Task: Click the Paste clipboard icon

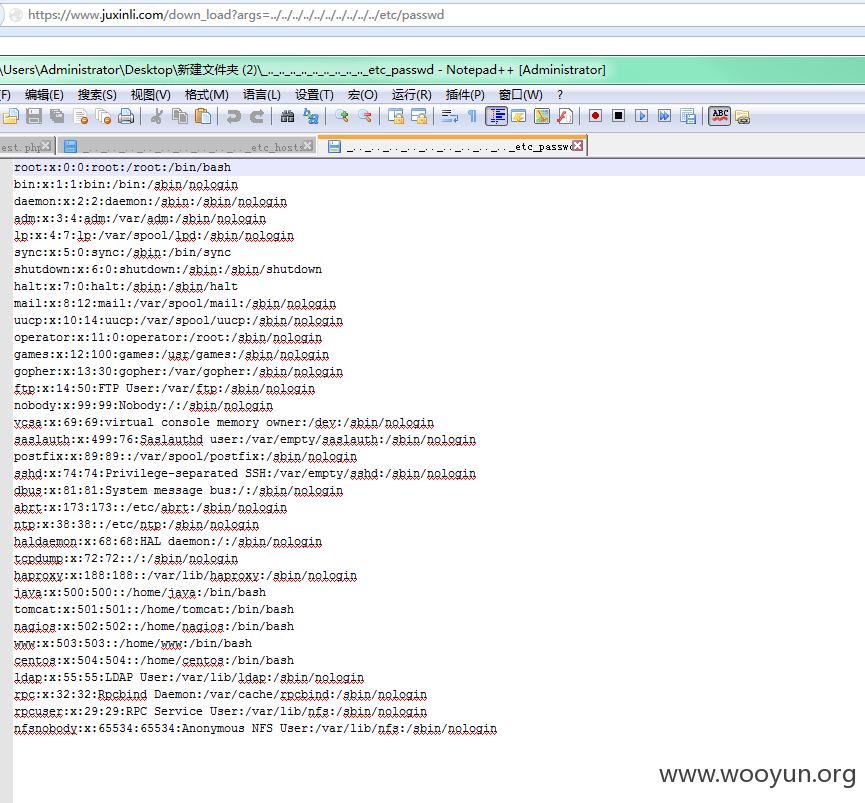Action: coord(204,116)
